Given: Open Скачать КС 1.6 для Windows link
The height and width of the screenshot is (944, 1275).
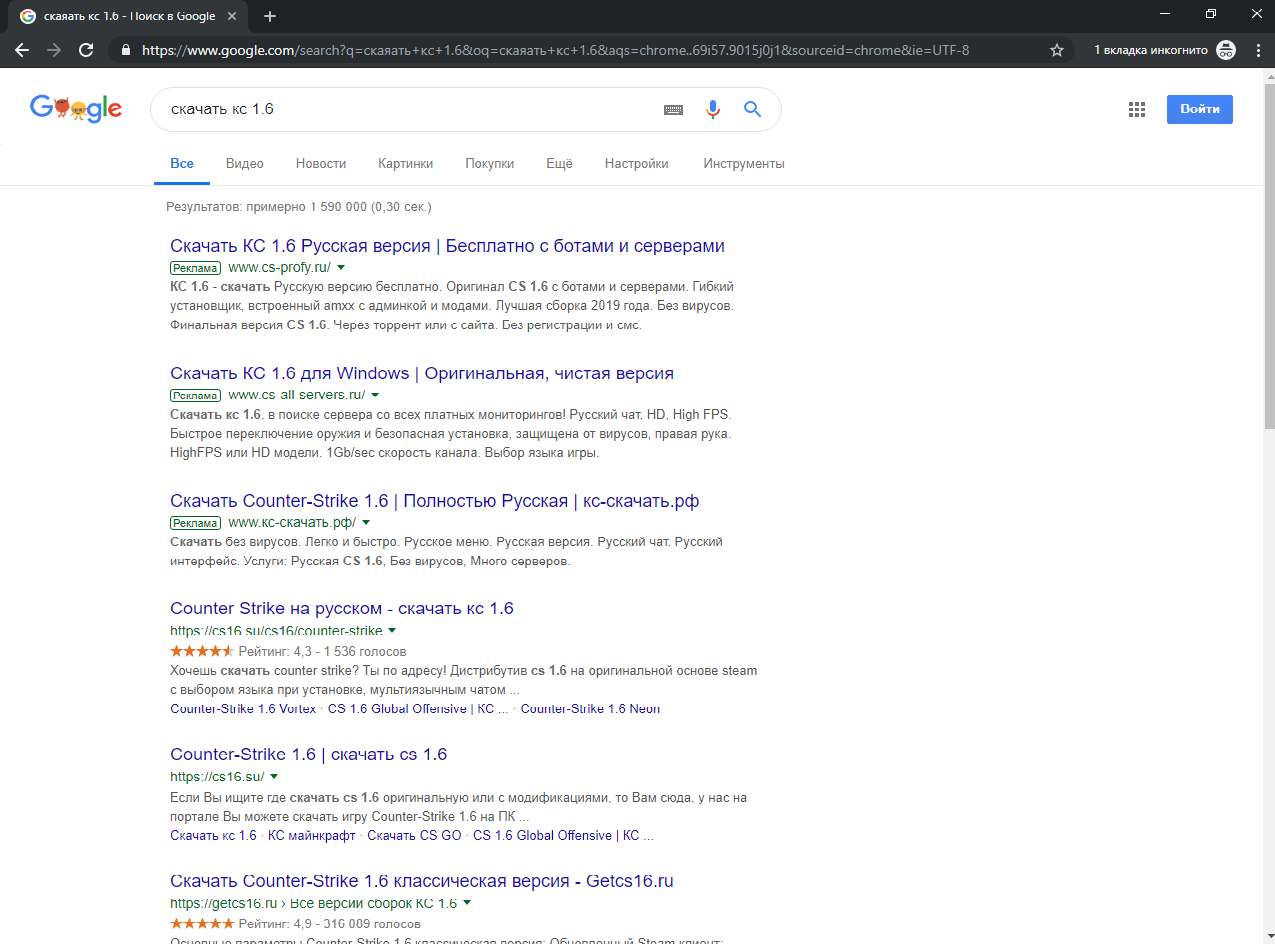Looking at the screenshot, I should click(422, 373).
